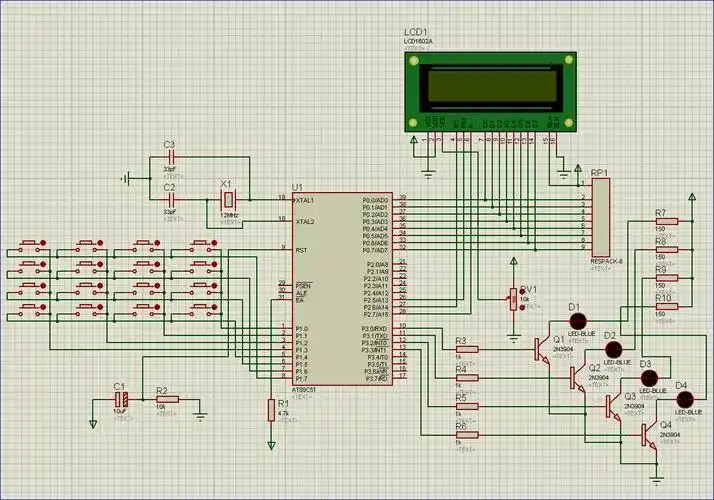Select the D1 LED-BLUE component

click(575, 322)
